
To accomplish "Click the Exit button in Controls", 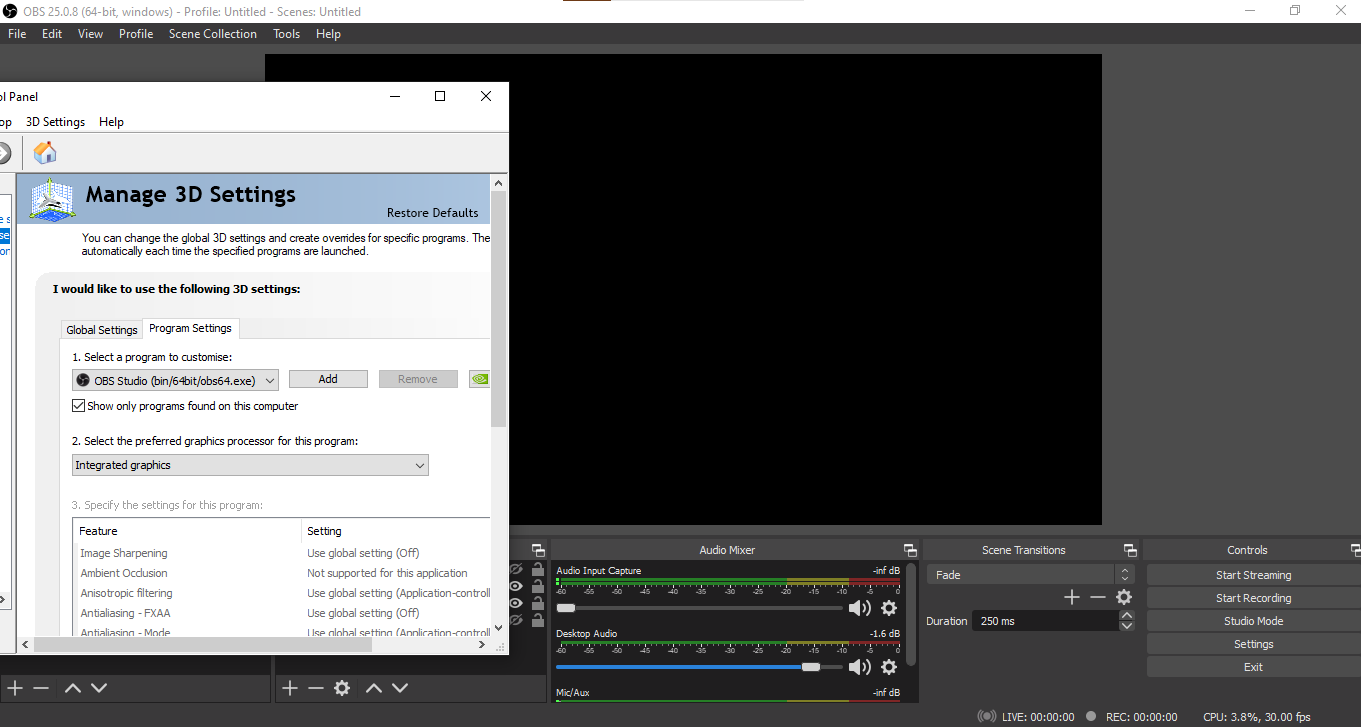I will (x=1253, y=667).
